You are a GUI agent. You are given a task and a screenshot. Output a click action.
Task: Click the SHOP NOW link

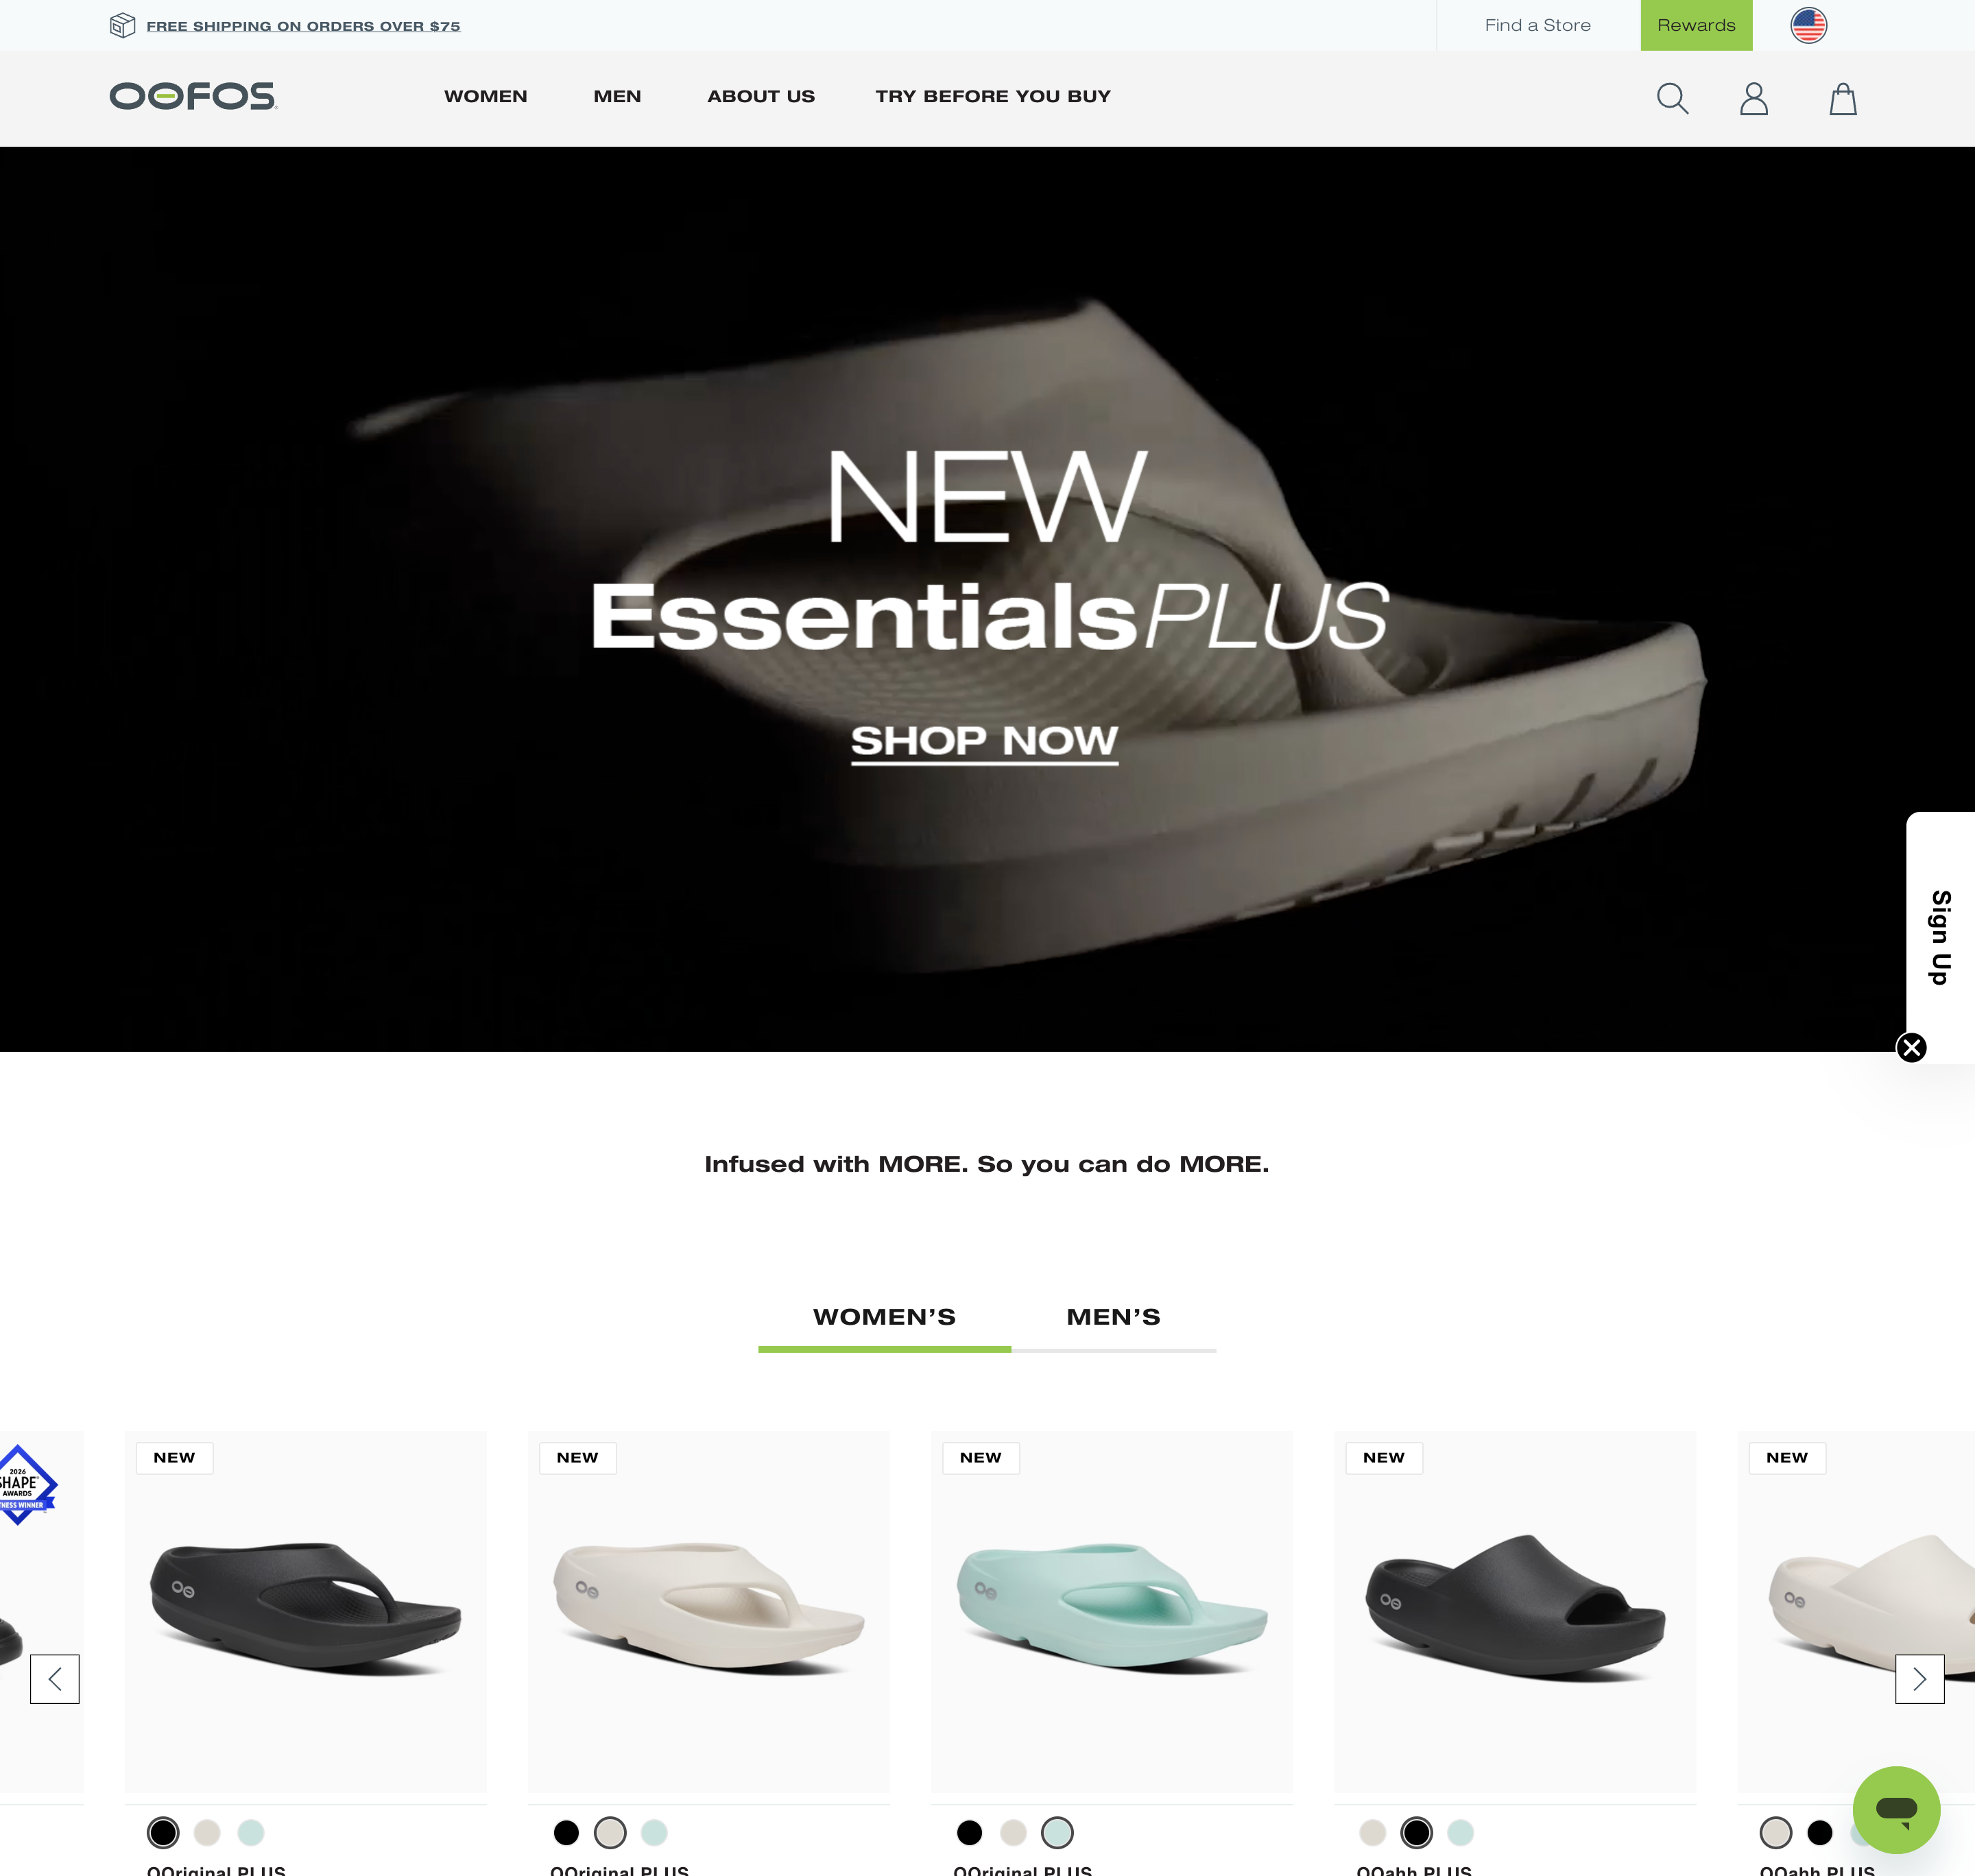coord(984,742)
